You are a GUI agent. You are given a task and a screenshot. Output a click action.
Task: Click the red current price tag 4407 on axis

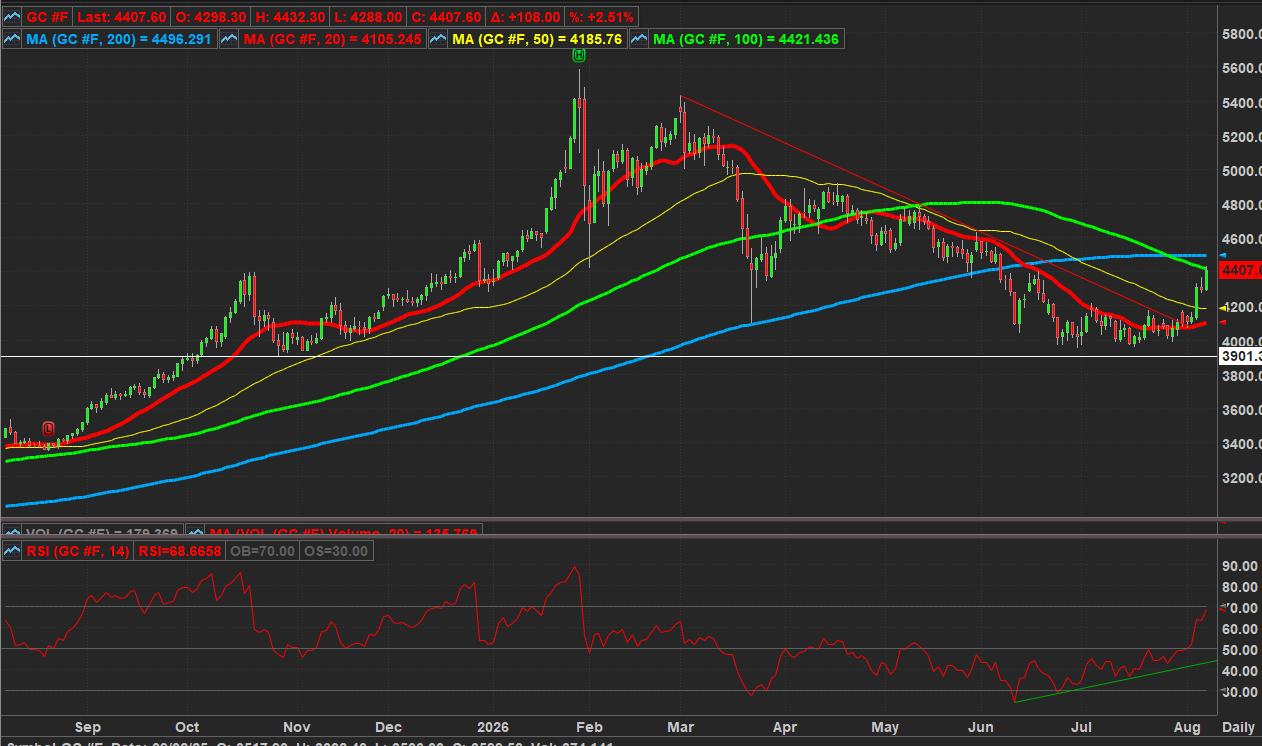click(1240, 270)
